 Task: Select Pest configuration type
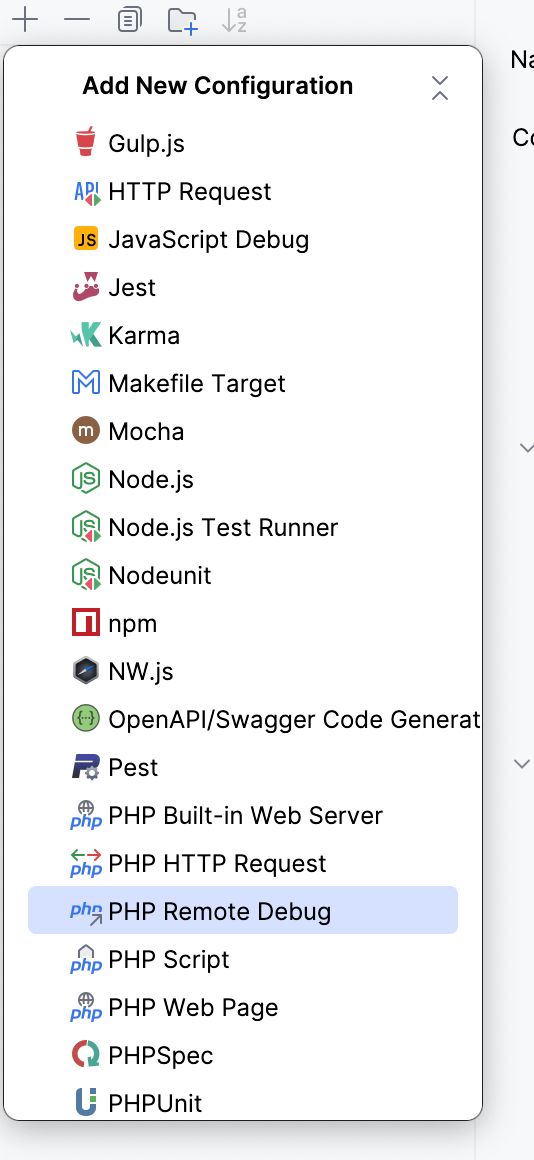[243, 767]
